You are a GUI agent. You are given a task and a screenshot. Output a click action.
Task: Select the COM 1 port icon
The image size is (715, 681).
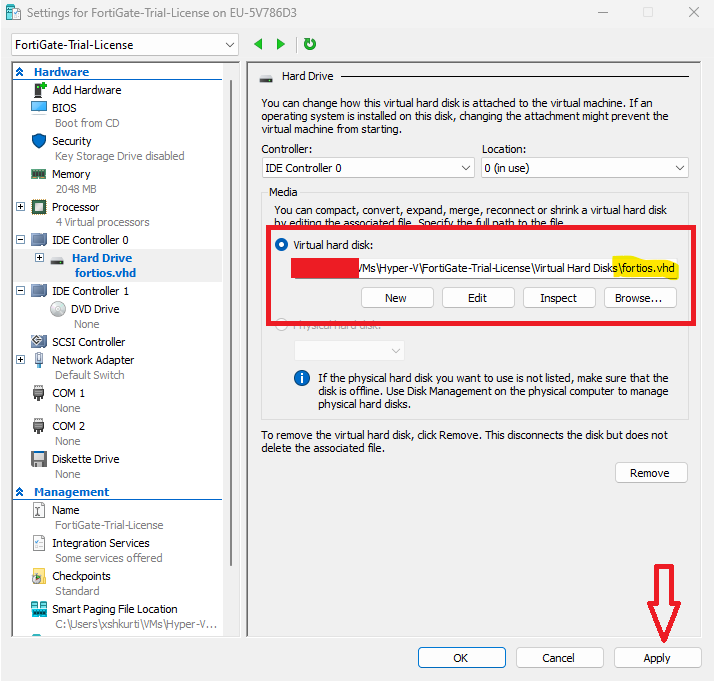39,393
